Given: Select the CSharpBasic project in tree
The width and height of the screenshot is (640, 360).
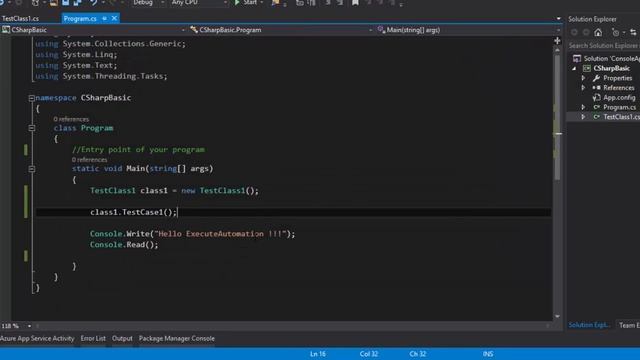Looking at the screenshot, I should pos(611,68).
